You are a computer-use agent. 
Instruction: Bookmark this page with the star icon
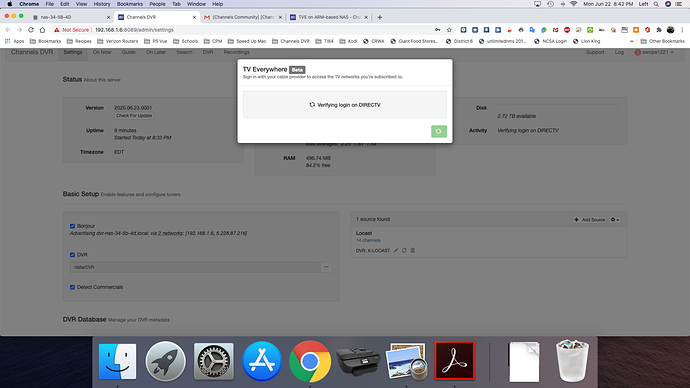point(449,30)
